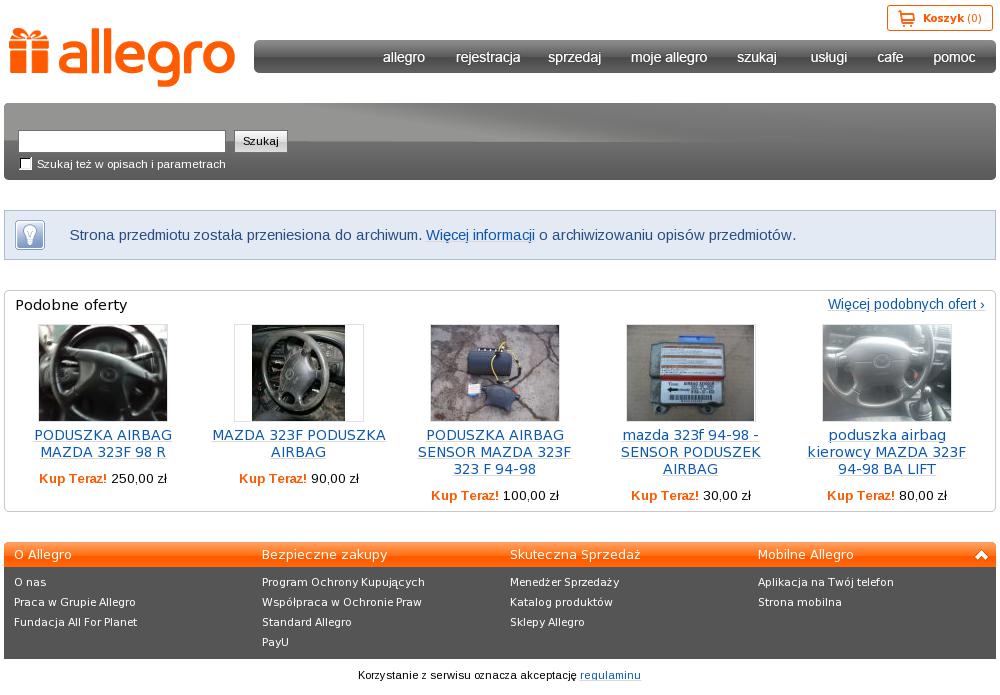Click the 90,00 zł price
1000x695 pixels.
(x=335, y=479)
